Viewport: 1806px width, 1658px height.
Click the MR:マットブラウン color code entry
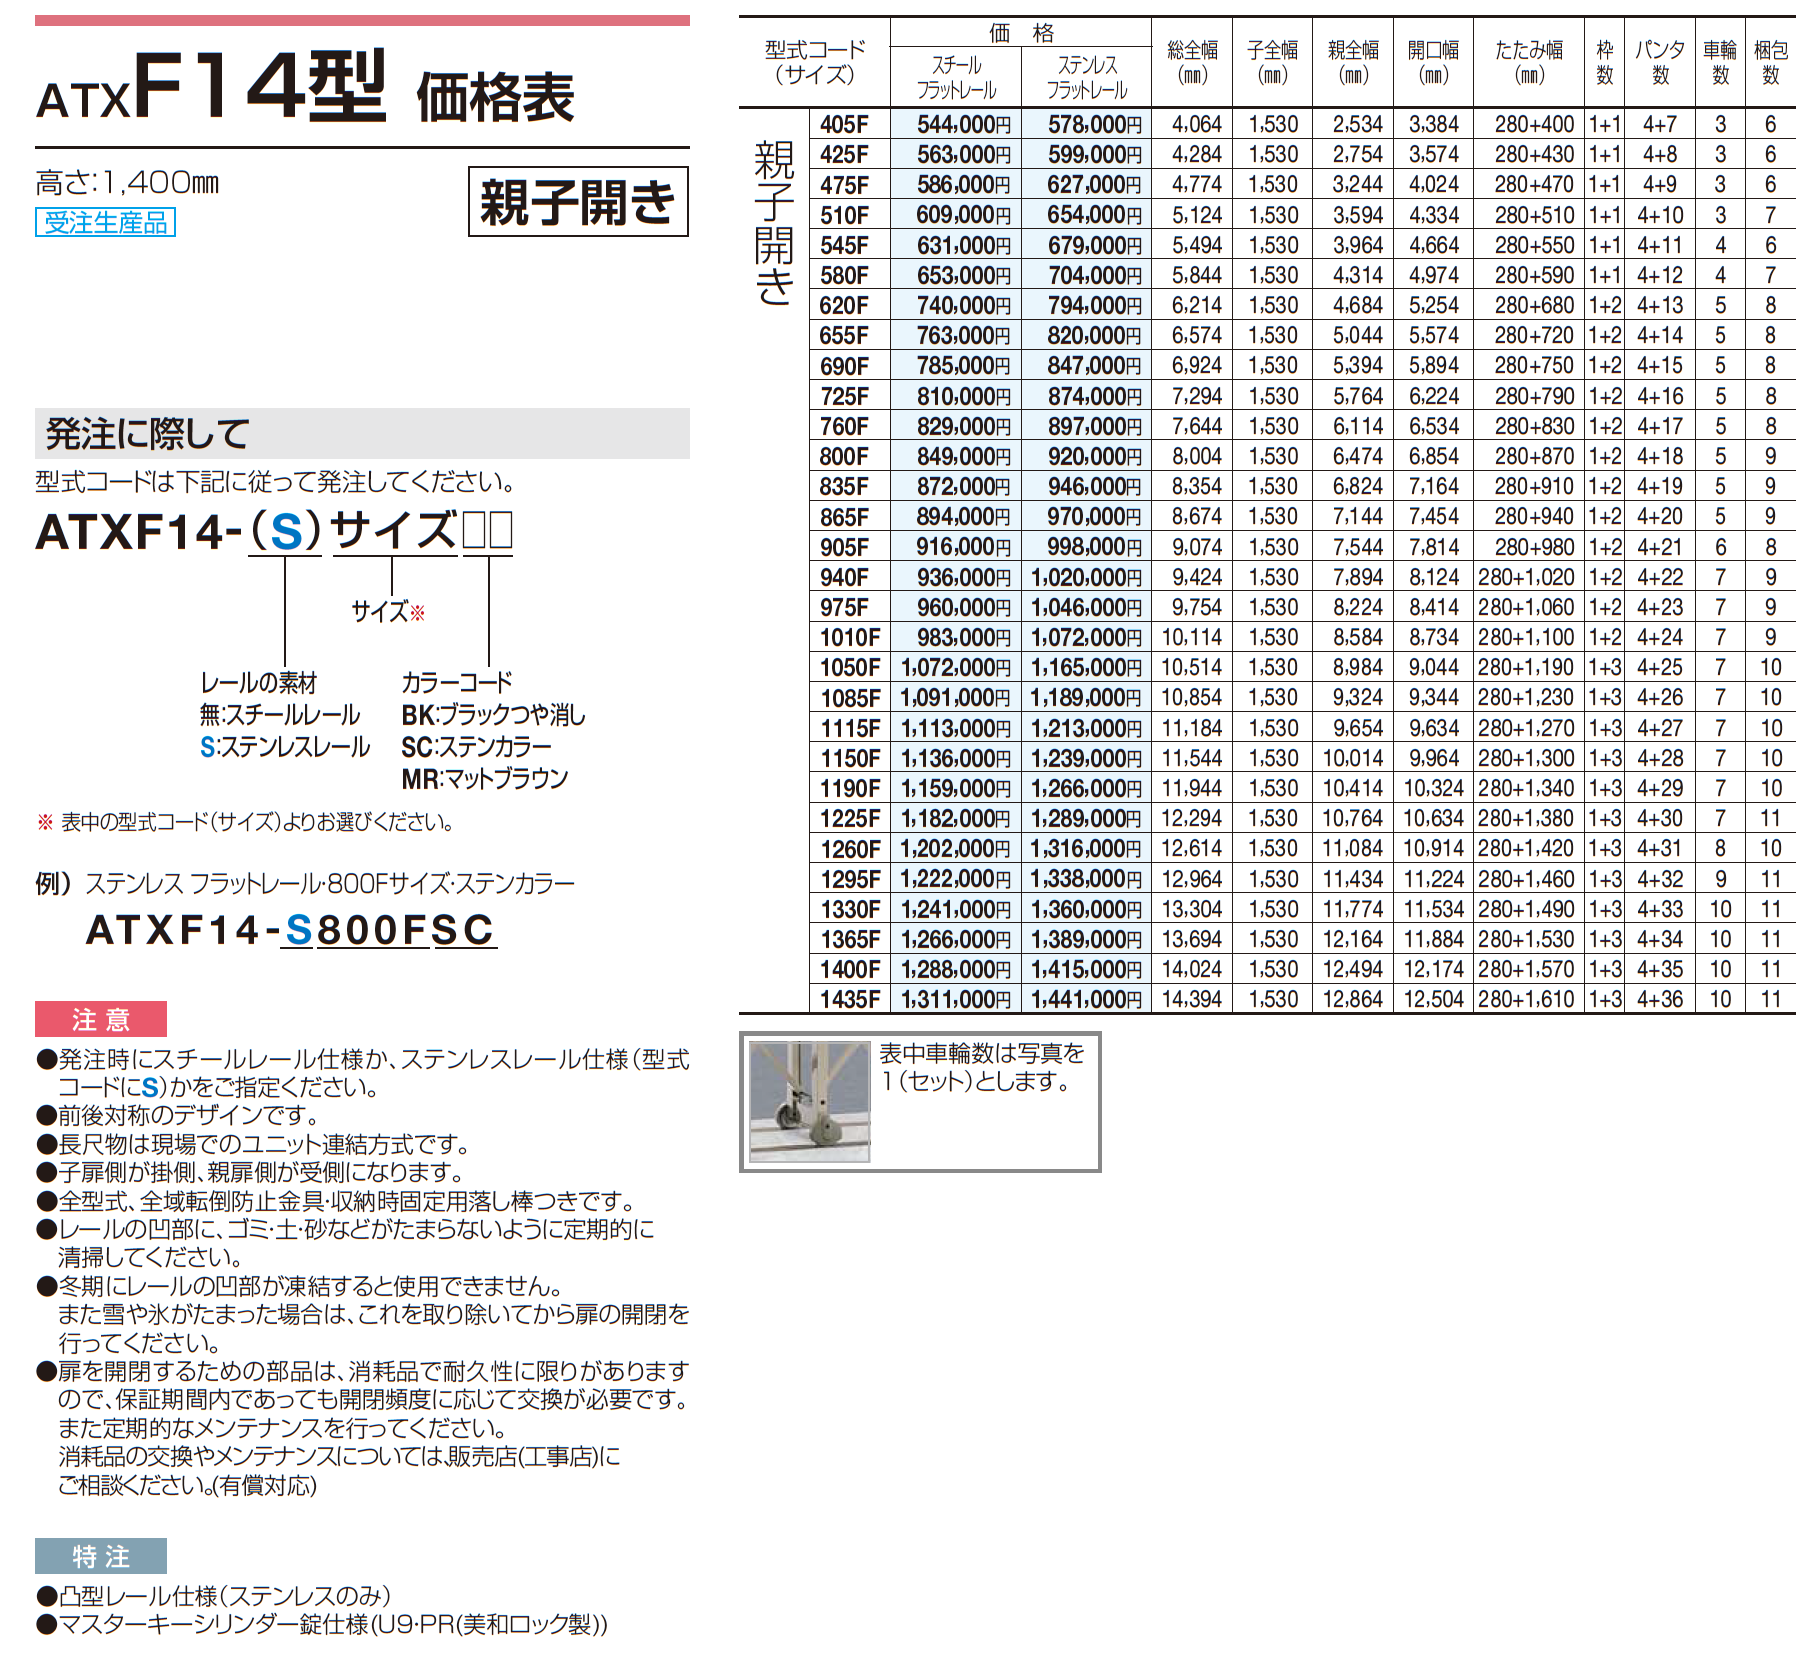(x=485, y=779)
